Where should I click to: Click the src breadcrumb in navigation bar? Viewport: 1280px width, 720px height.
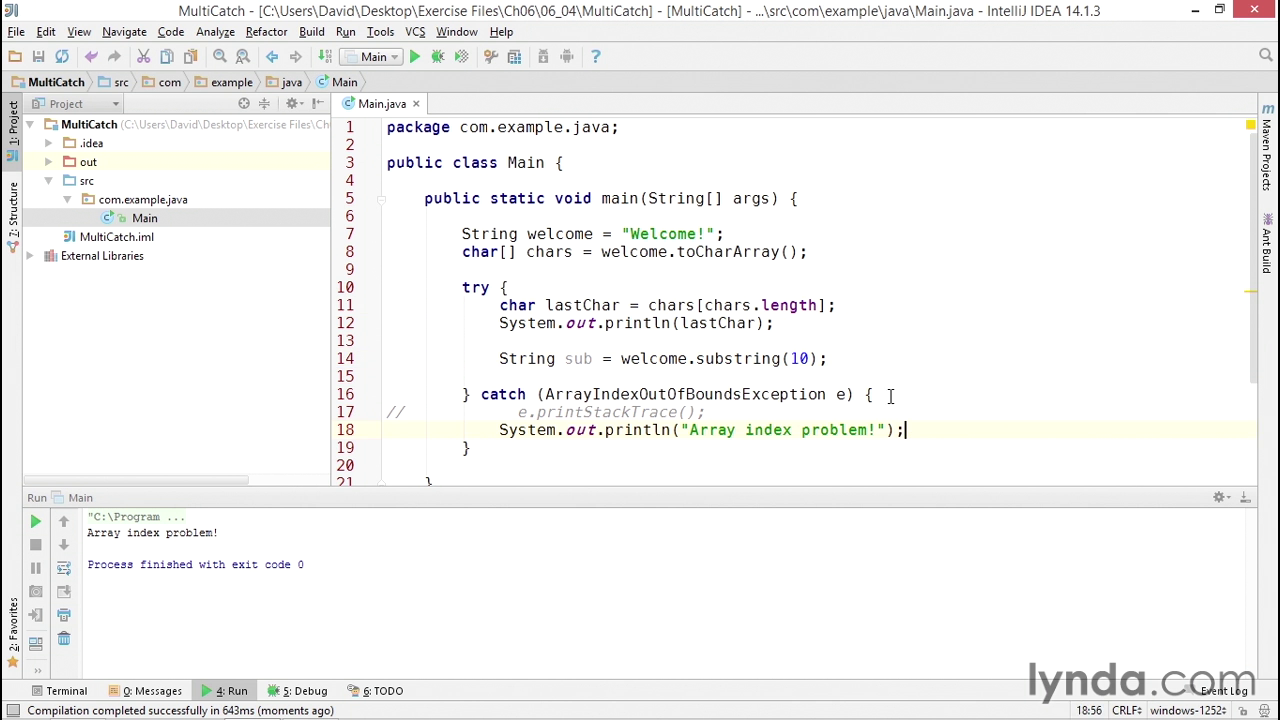click(112, 82)
